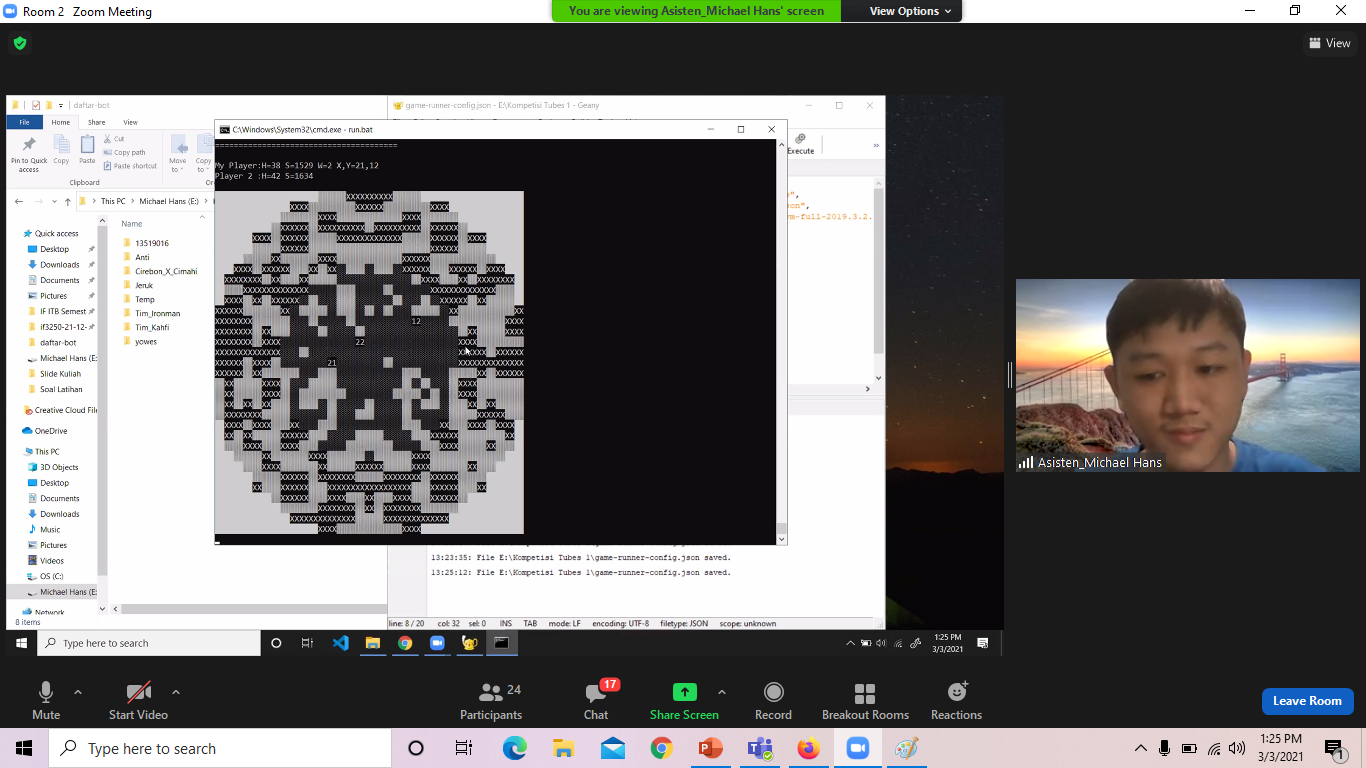Viewport: 1366px width, 768px height.
Task: Click the Name column header in file list
Action: click(x=132, y=224)
